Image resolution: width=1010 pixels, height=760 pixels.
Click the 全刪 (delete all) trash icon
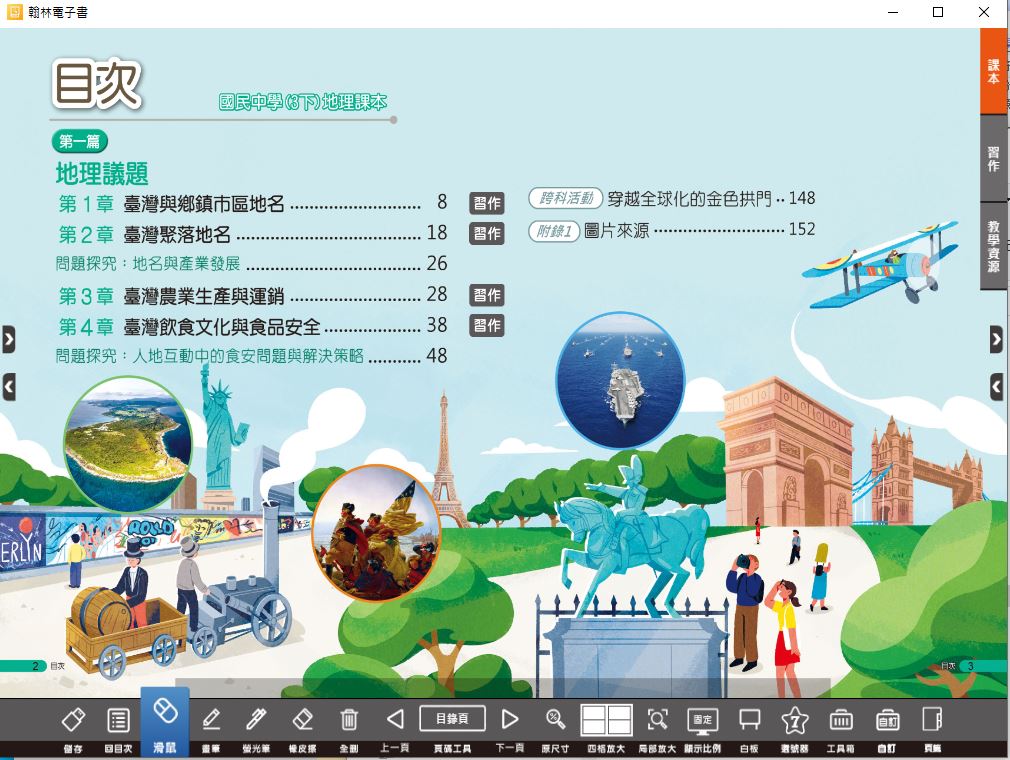[349, 720]
